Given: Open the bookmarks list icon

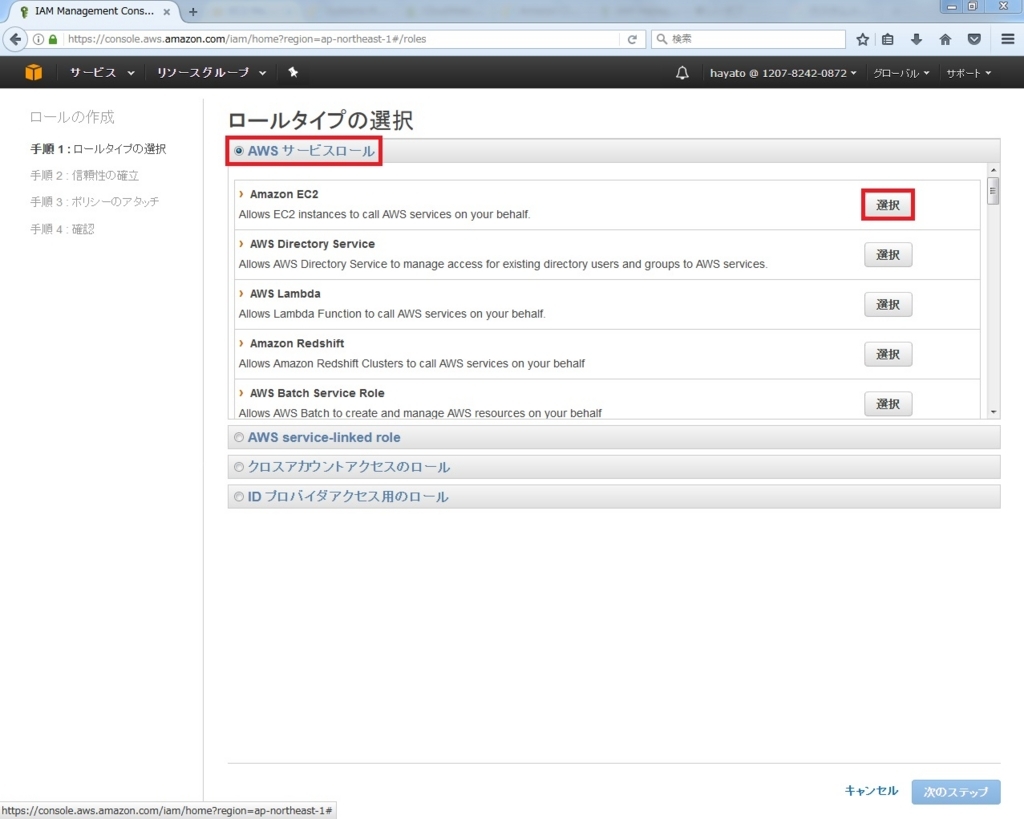Looking at the screenshot, I should [x=888, y=39].
